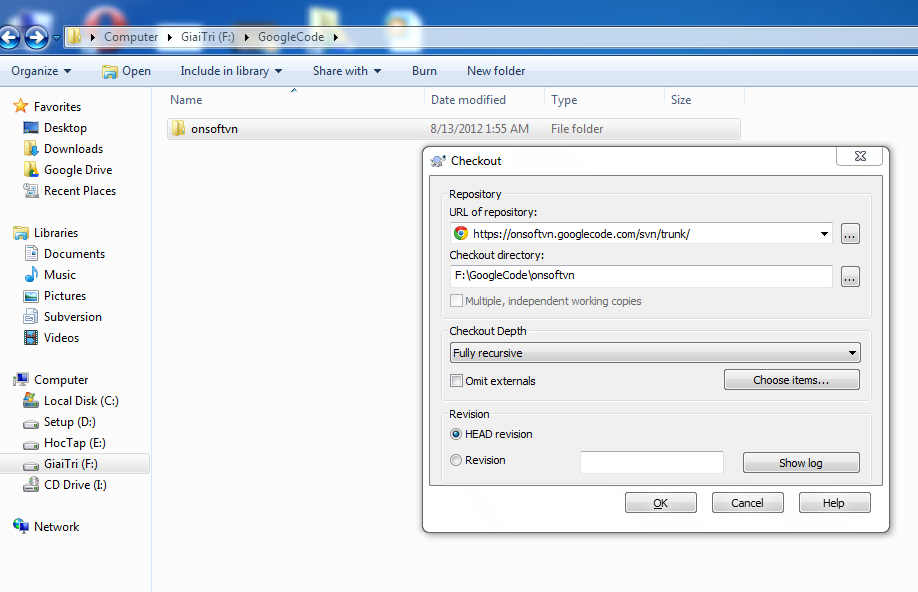This screenshot has width=918, height=592.
Task: Click the browse button beside Checkout directory
Action: coord(850,276)
